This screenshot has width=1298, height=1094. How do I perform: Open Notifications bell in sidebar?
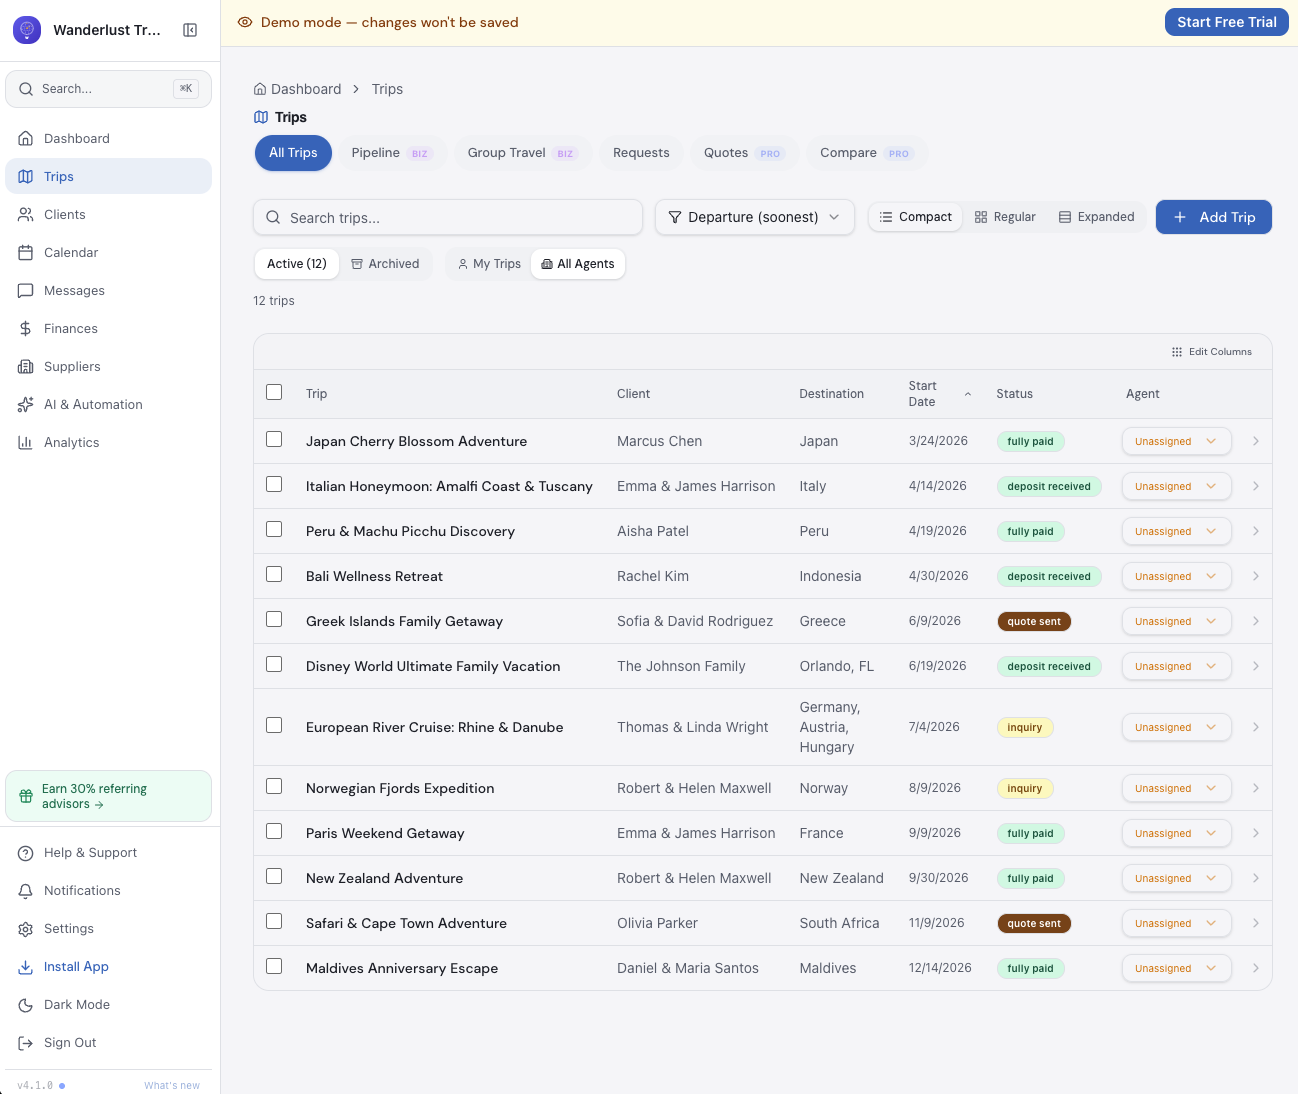point(26,891)
